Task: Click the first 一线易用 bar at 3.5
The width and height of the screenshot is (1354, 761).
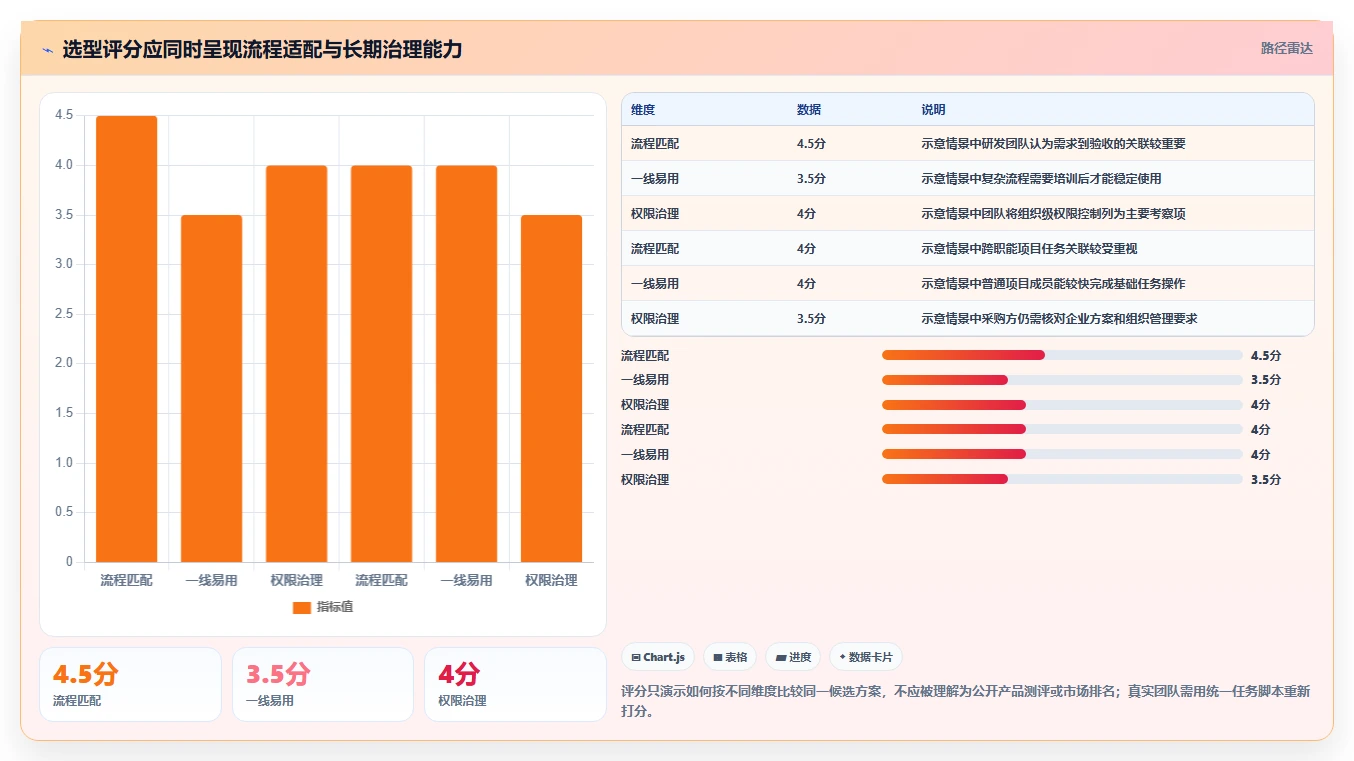Action: (212, 388)
